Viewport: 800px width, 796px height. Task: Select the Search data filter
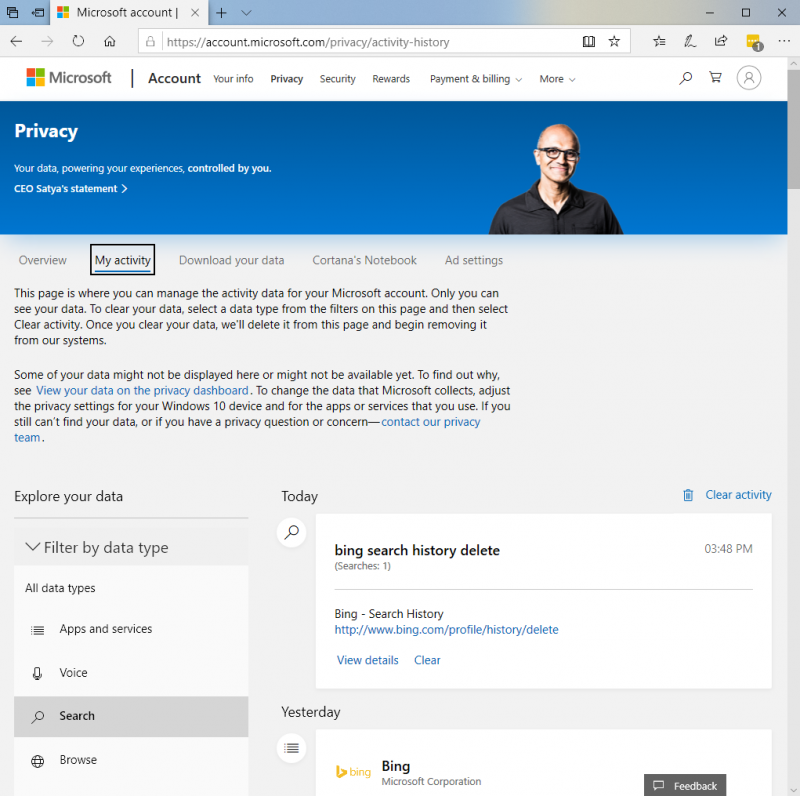click(x=131, y=716)
